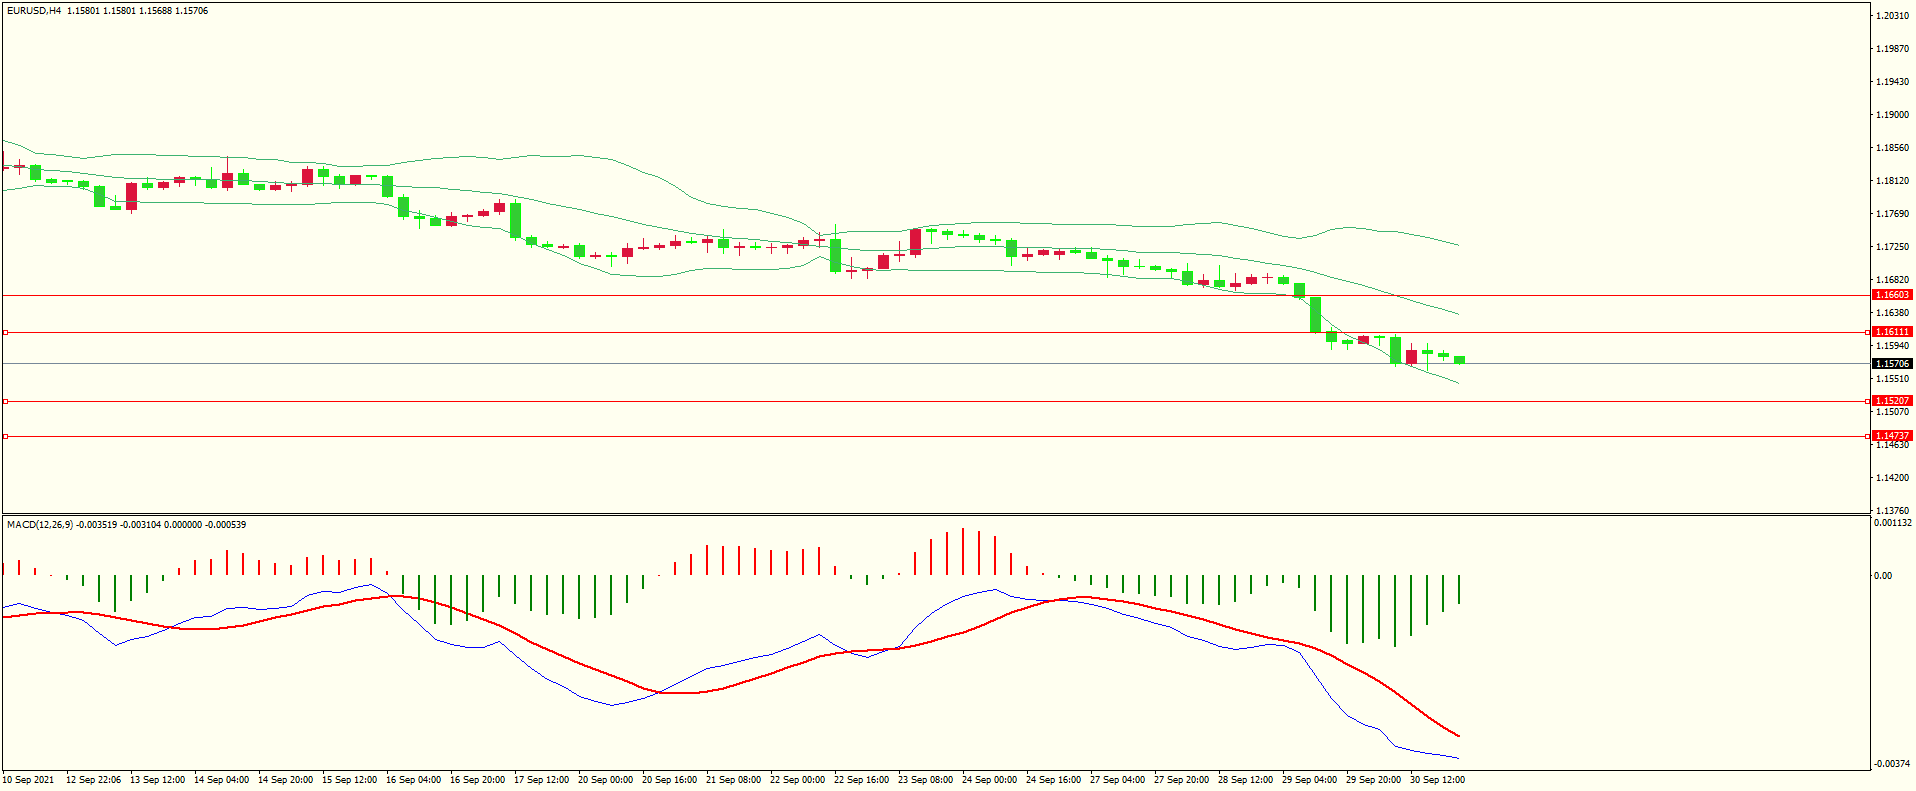Click the 1.19000 price scale value
1916x791 pixels.
[x=1893, y=115]
